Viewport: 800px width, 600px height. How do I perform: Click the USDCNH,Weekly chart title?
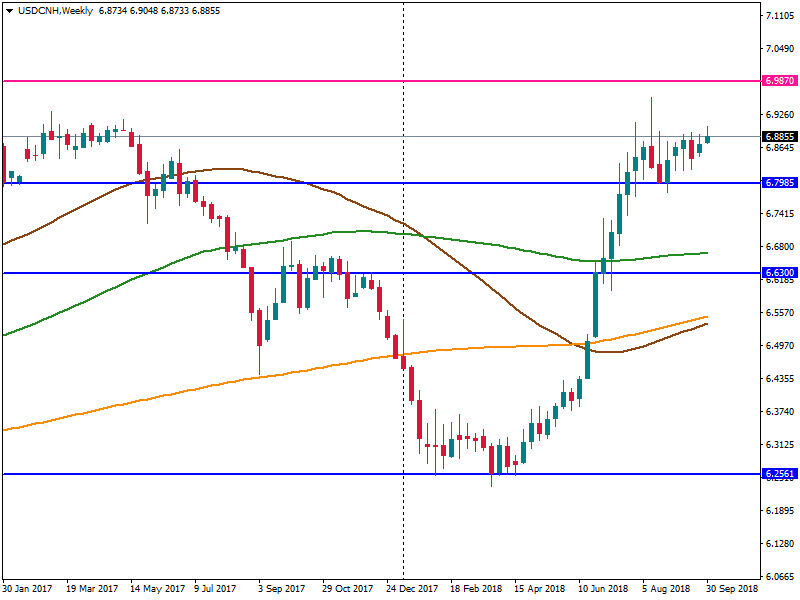coord(55,10)
